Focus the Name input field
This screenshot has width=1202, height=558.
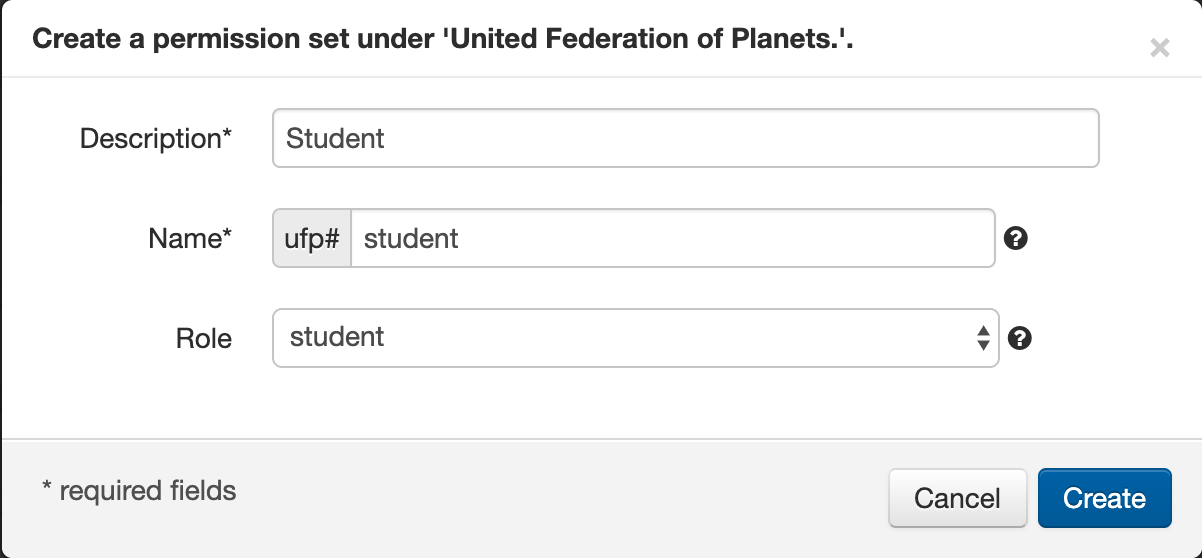[672, 239]
